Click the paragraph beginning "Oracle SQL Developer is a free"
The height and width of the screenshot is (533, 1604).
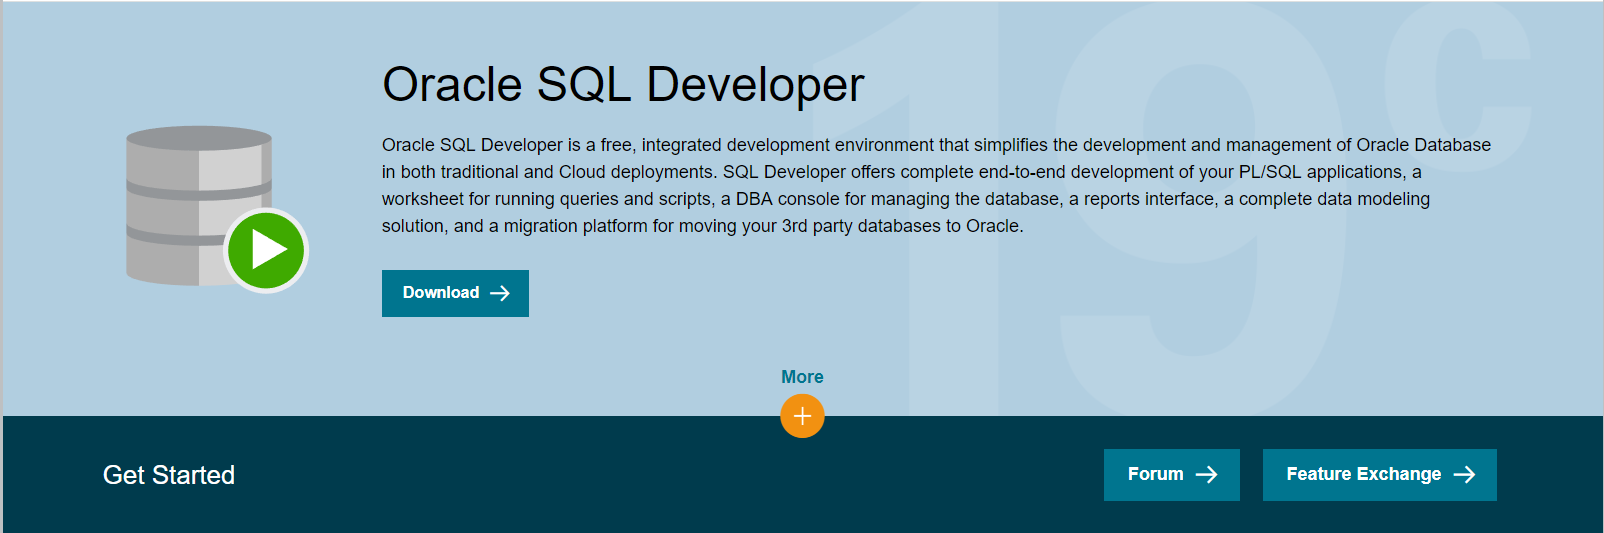point(936,185)
